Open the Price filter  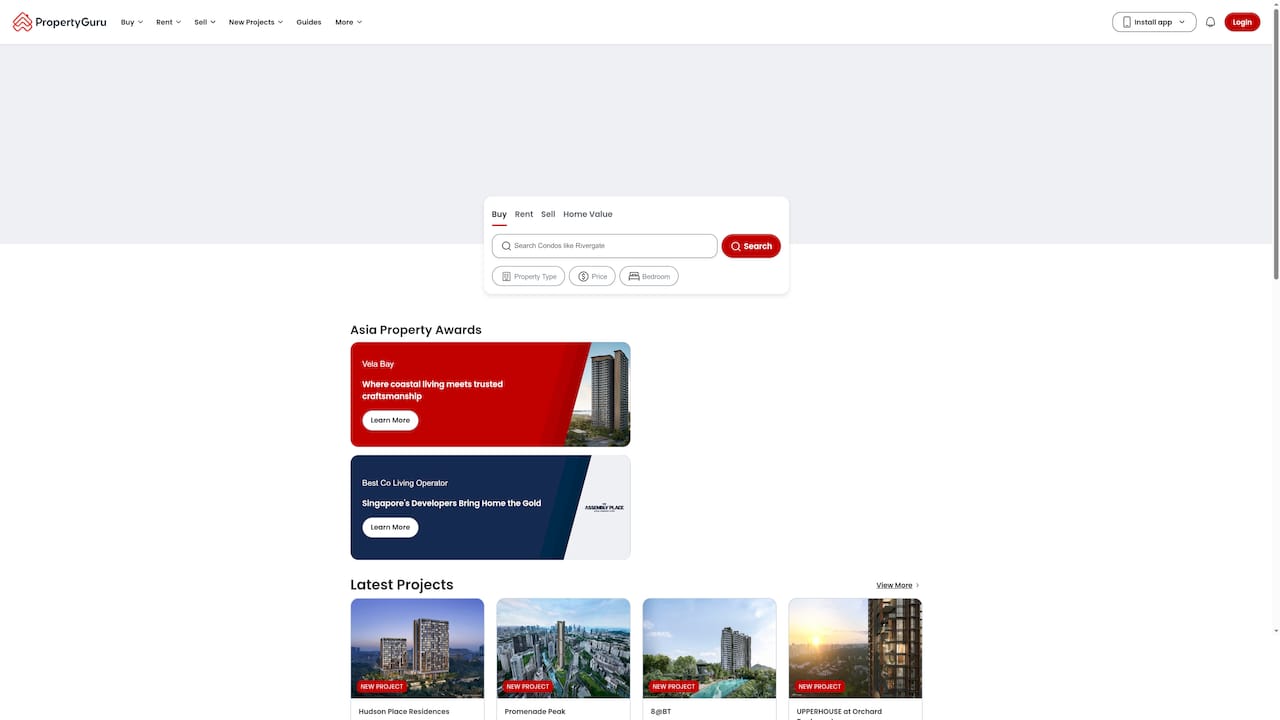click(592, 277)
